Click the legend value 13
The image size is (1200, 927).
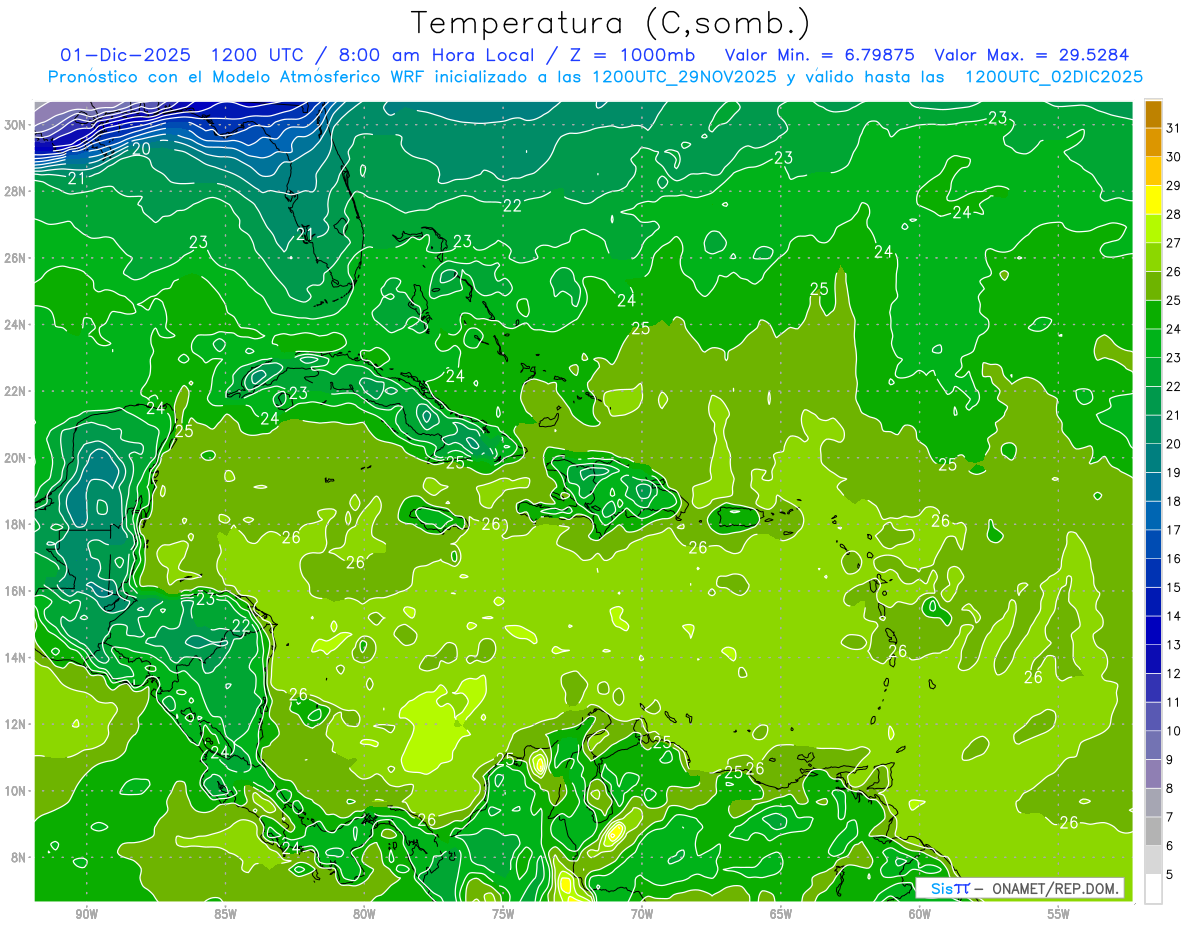point(1174,645)
